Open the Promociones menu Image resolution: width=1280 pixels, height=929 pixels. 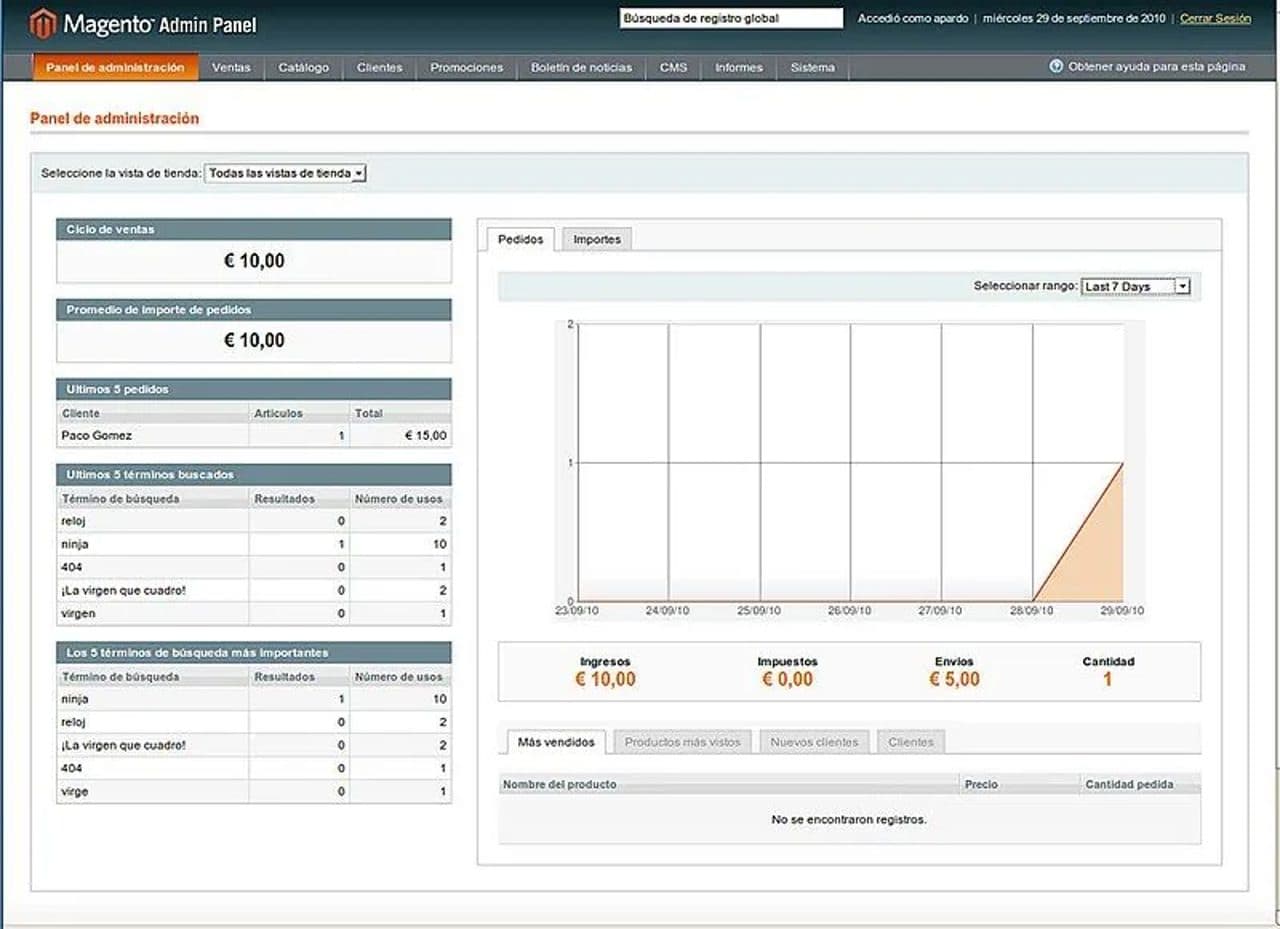[x=466, y=67]
